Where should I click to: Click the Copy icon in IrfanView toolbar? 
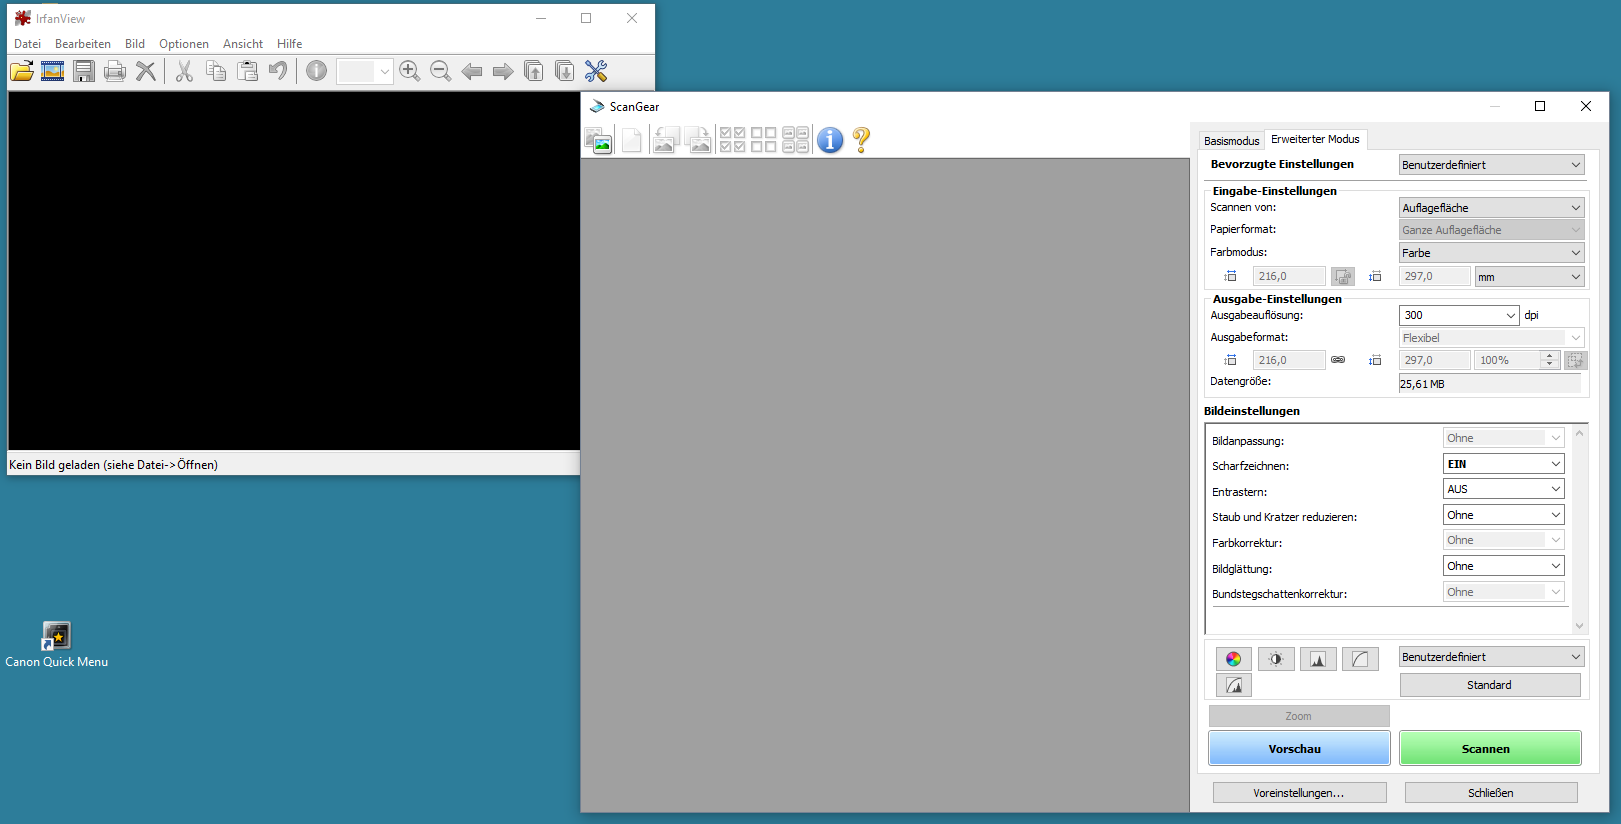pyautogui.click(x=215, y=71)
